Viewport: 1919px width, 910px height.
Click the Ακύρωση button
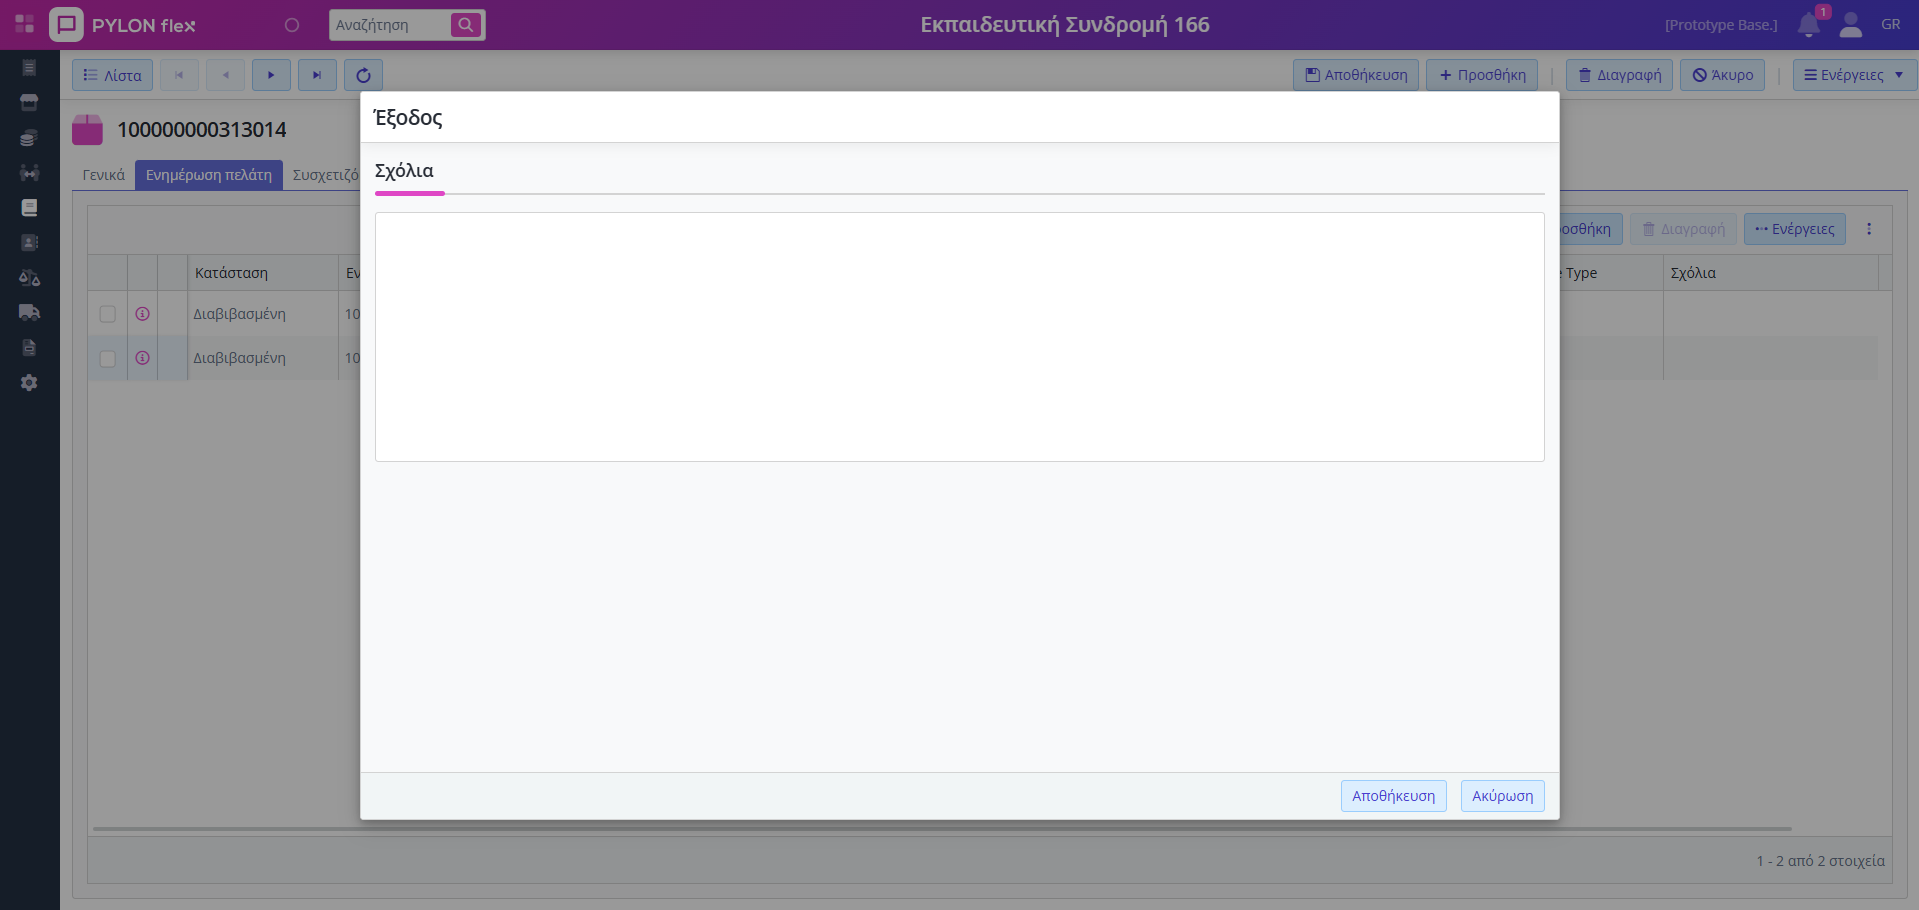click(1502, 796)
